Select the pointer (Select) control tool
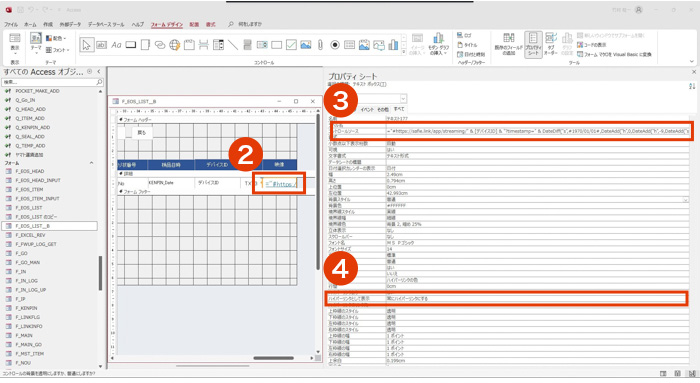The width and height of the screenshot is (700, 383). point(87,45)
